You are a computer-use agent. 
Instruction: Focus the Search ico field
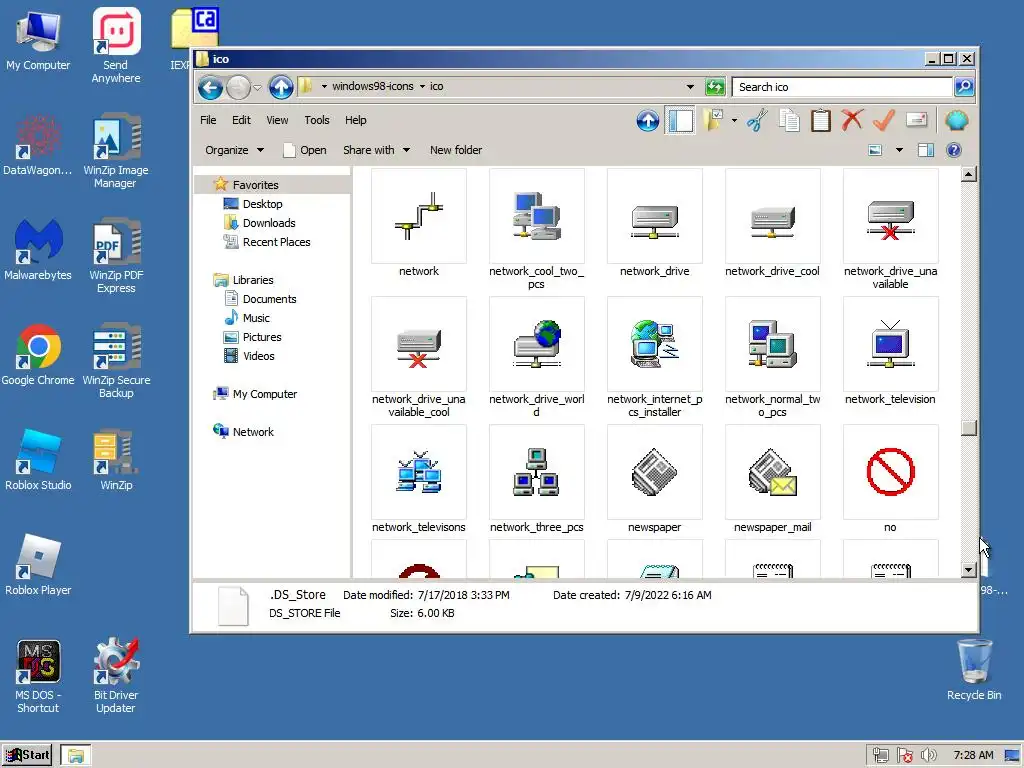(x=841, y=87)
